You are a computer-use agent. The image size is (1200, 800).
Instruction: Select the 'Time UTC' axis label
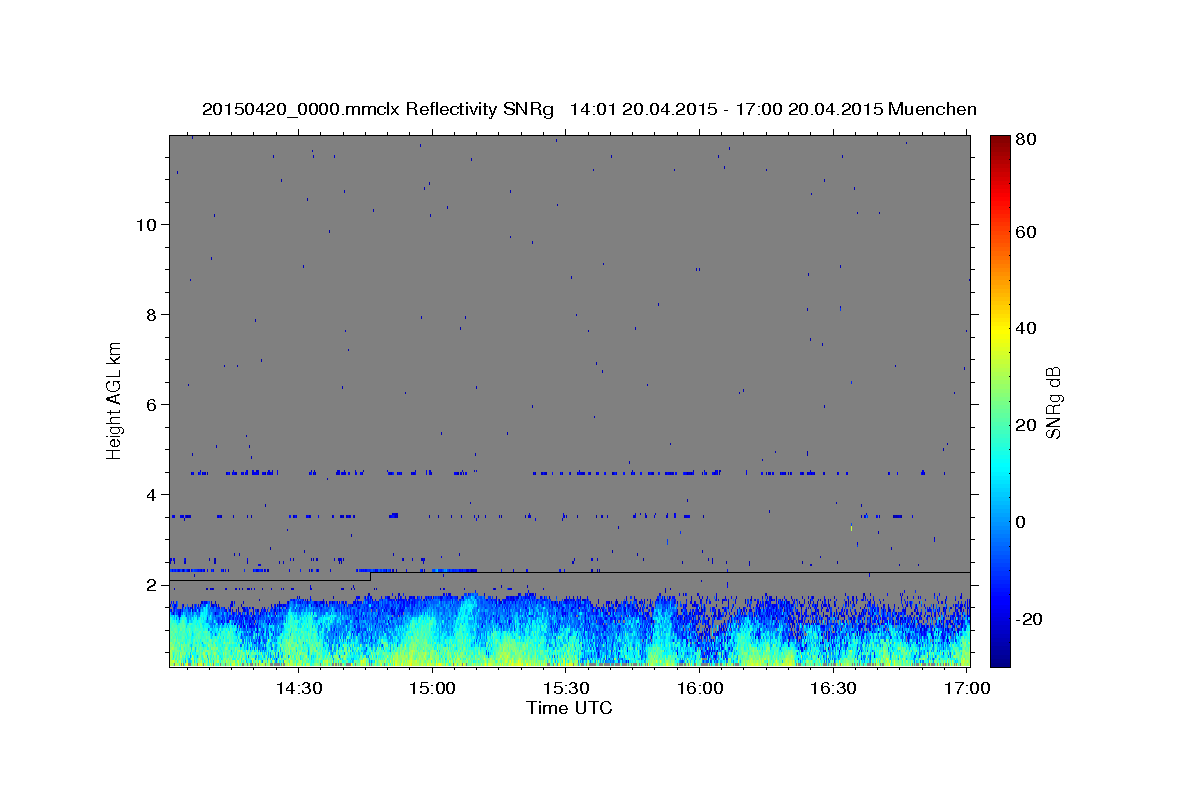tap(569, 708)
